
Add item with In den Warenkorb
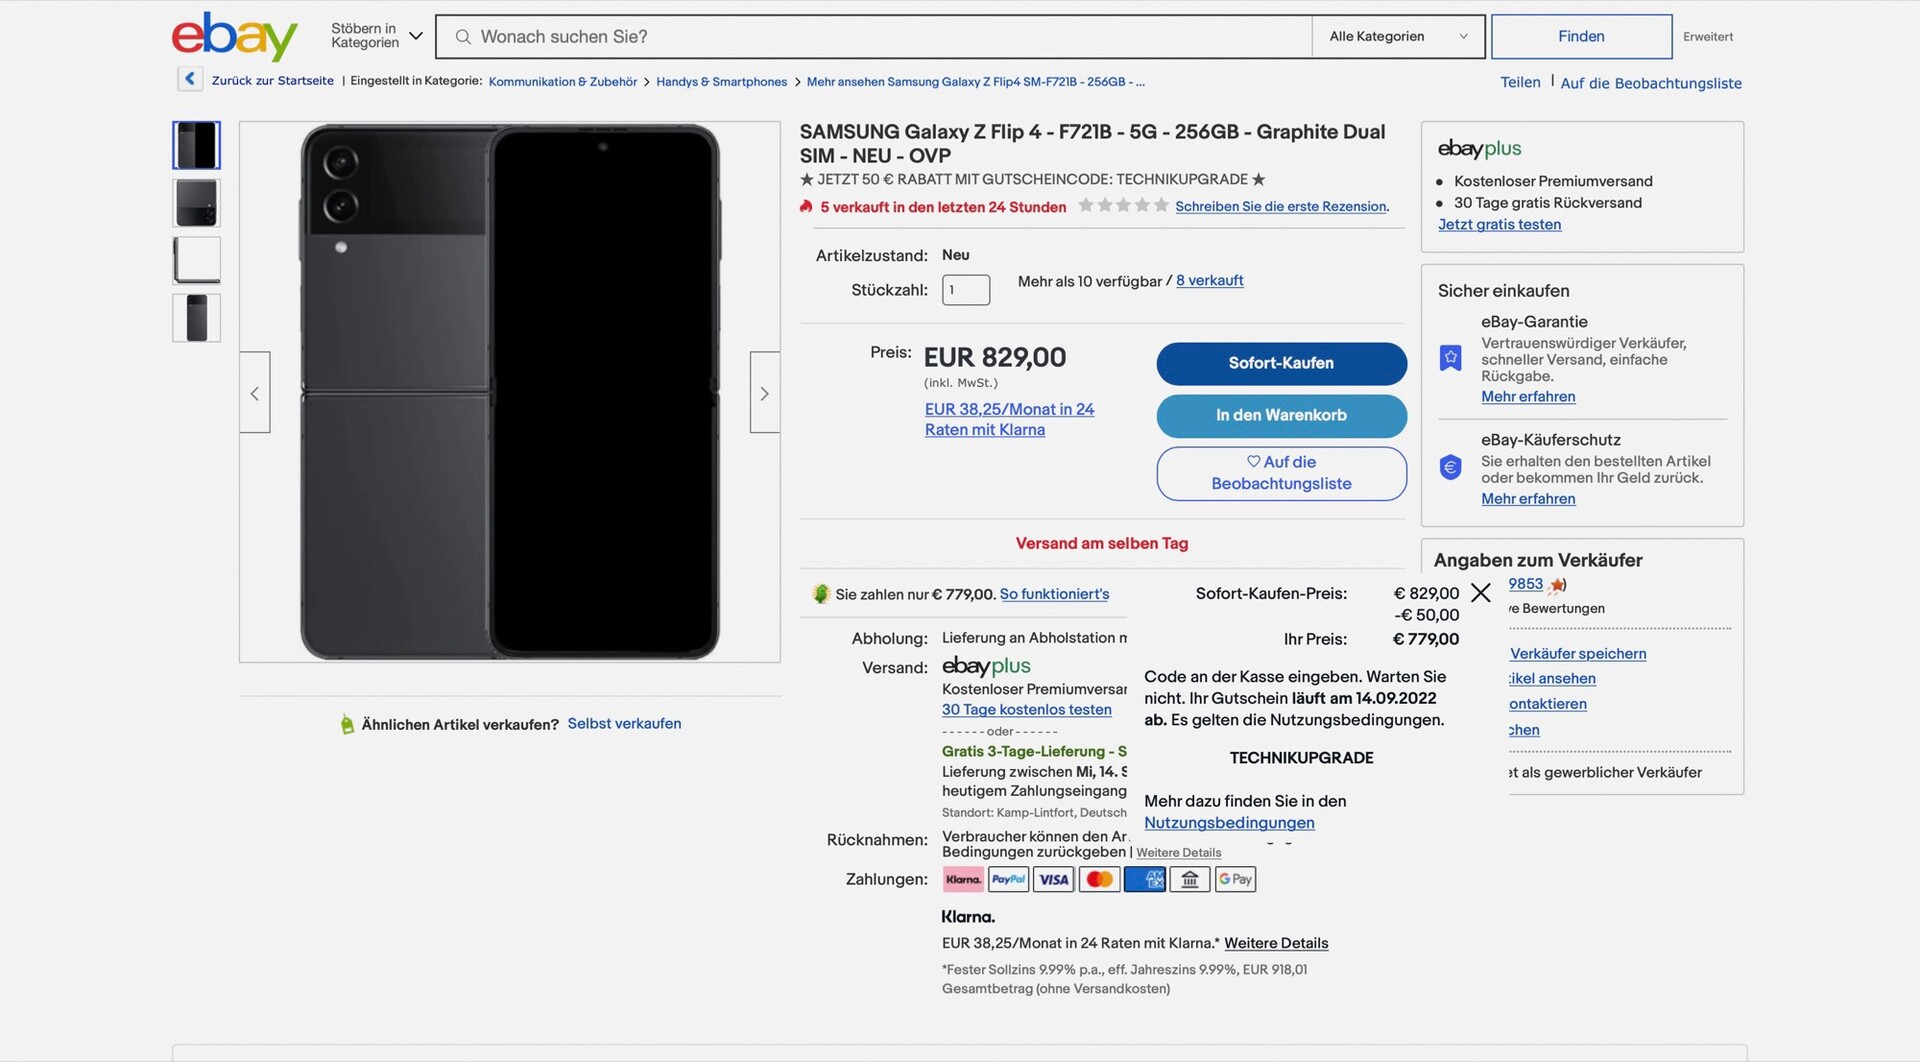pyautogui.click(x=1281, y=415)
